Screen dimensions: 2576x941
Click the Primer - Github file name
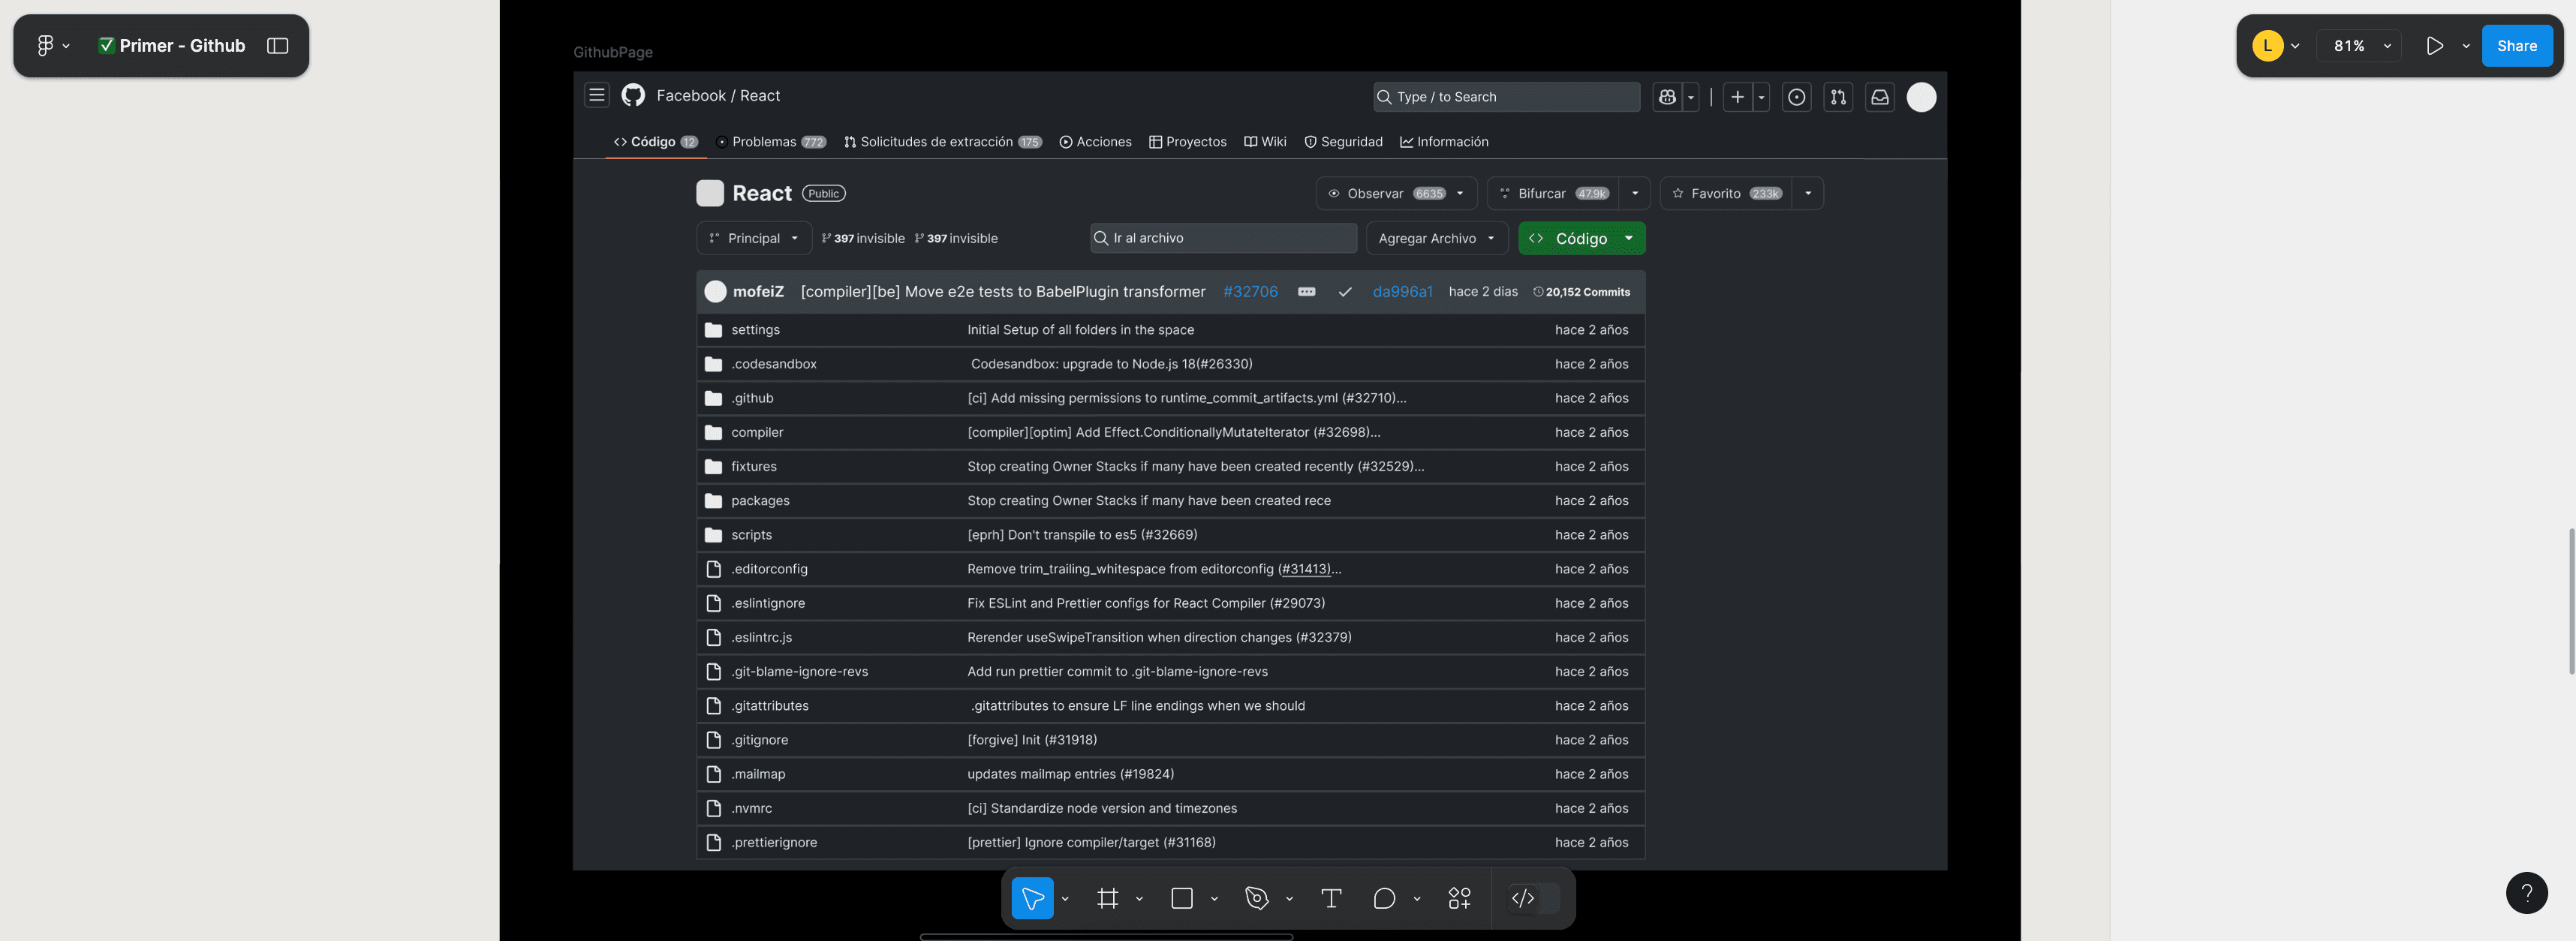[182, 46]
